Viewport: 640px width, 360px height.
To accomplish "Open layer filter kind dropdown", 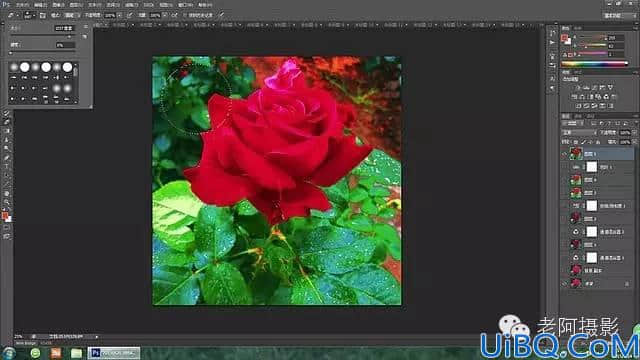I will [574, 123].
